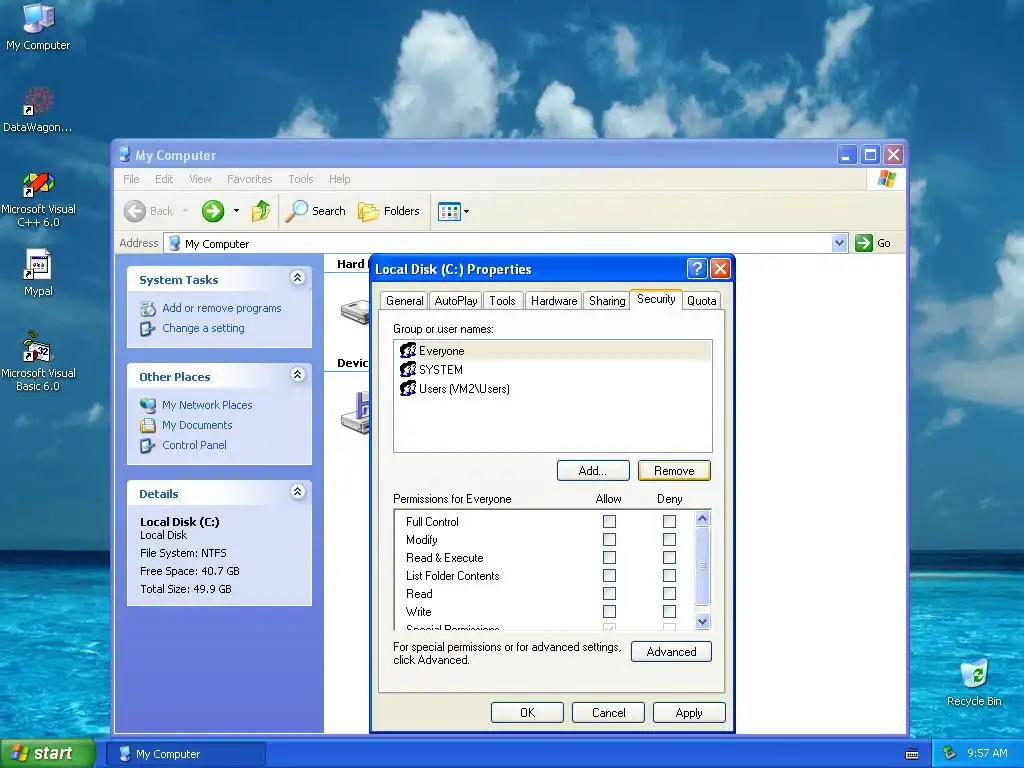Switch to the Hardware tab
This screenshot has height=768, width=1024.
click(x=554, y=300)
